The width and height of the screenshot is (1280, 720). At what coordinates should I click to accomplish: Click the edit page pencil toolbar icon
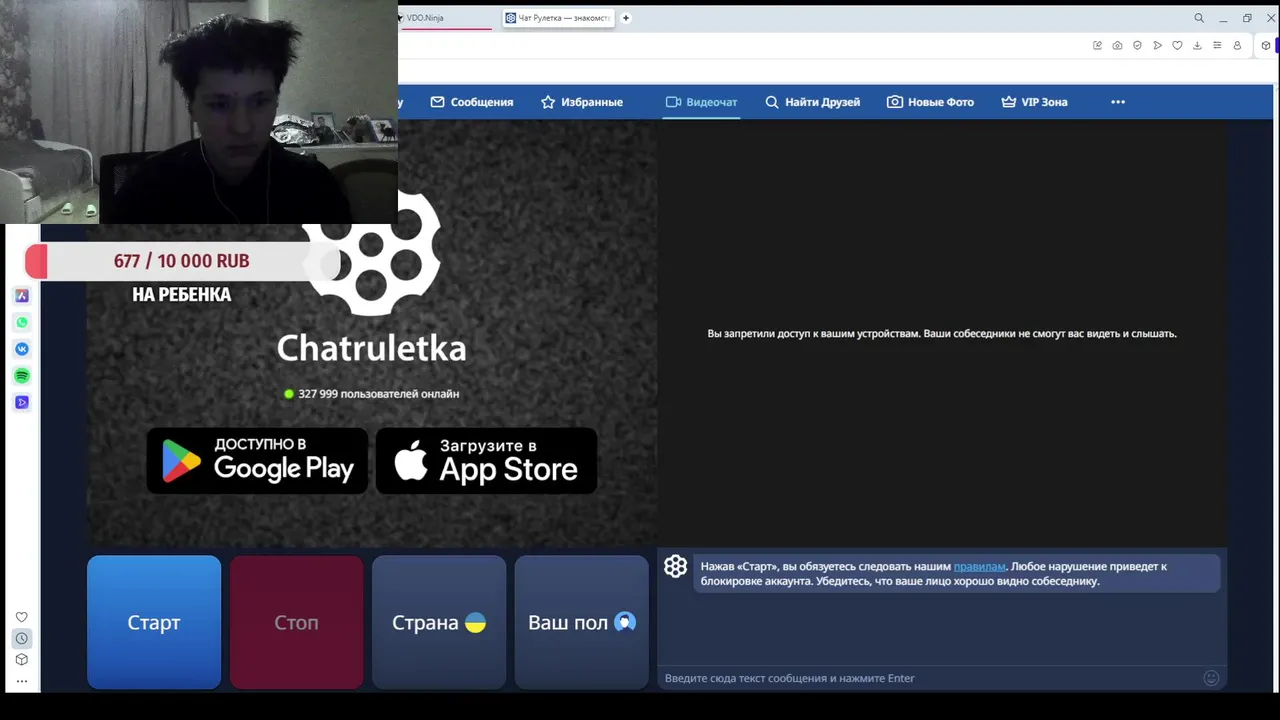click(x=1097, y=45)
